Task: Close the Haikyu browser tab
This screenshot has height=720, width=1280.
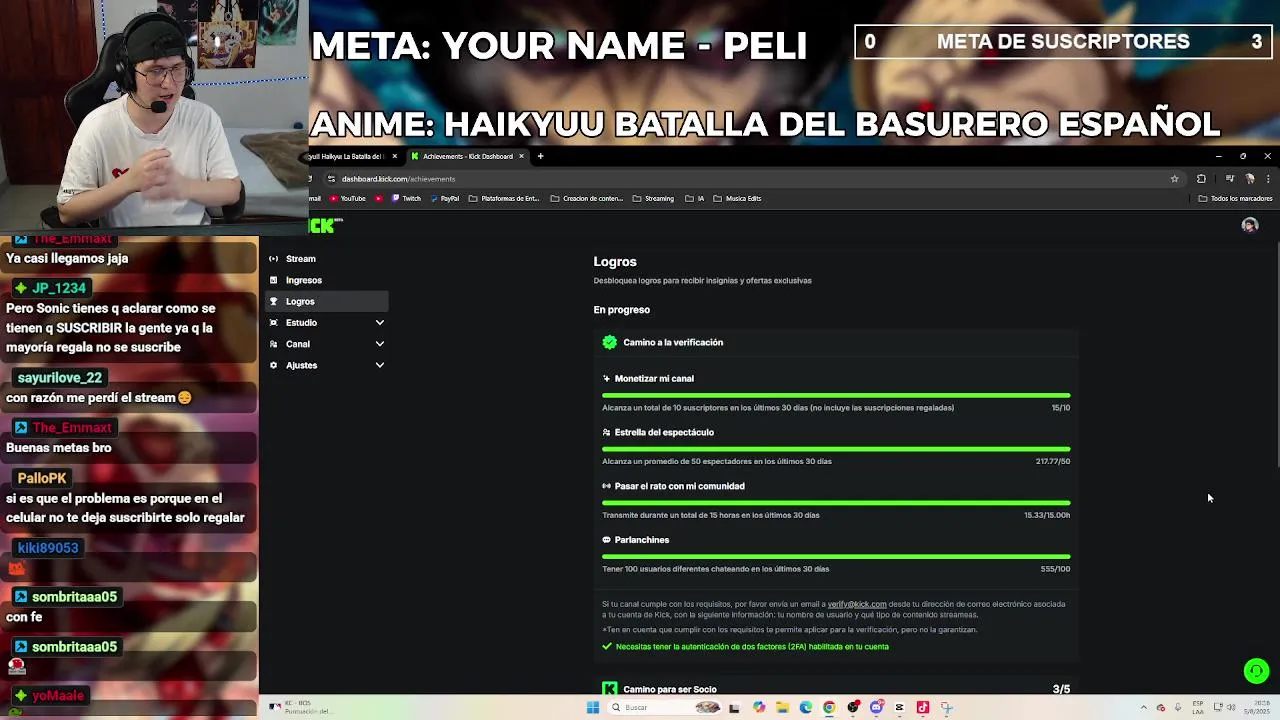Action: coord(394,156)
